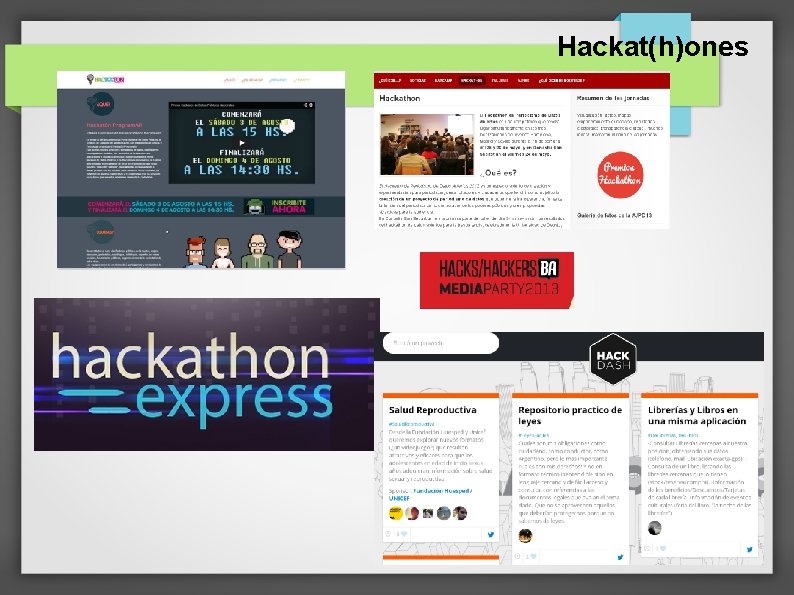Click the contributor avatar in Repositorio practico card

(526, 535)
